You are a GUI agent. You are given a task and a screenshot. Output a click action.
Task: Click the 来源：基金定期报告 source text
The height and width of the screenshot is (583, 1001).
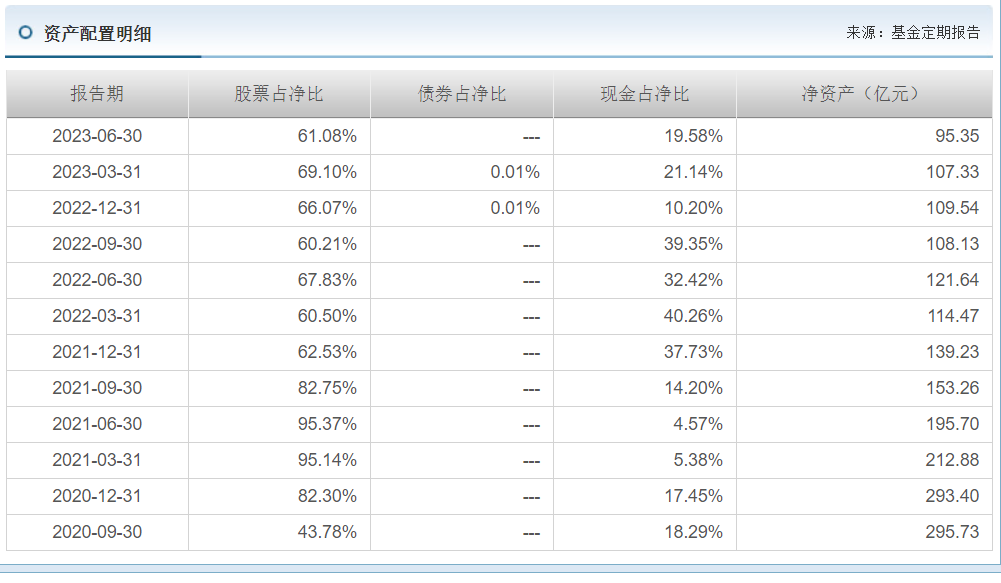(x=913, y=33)
